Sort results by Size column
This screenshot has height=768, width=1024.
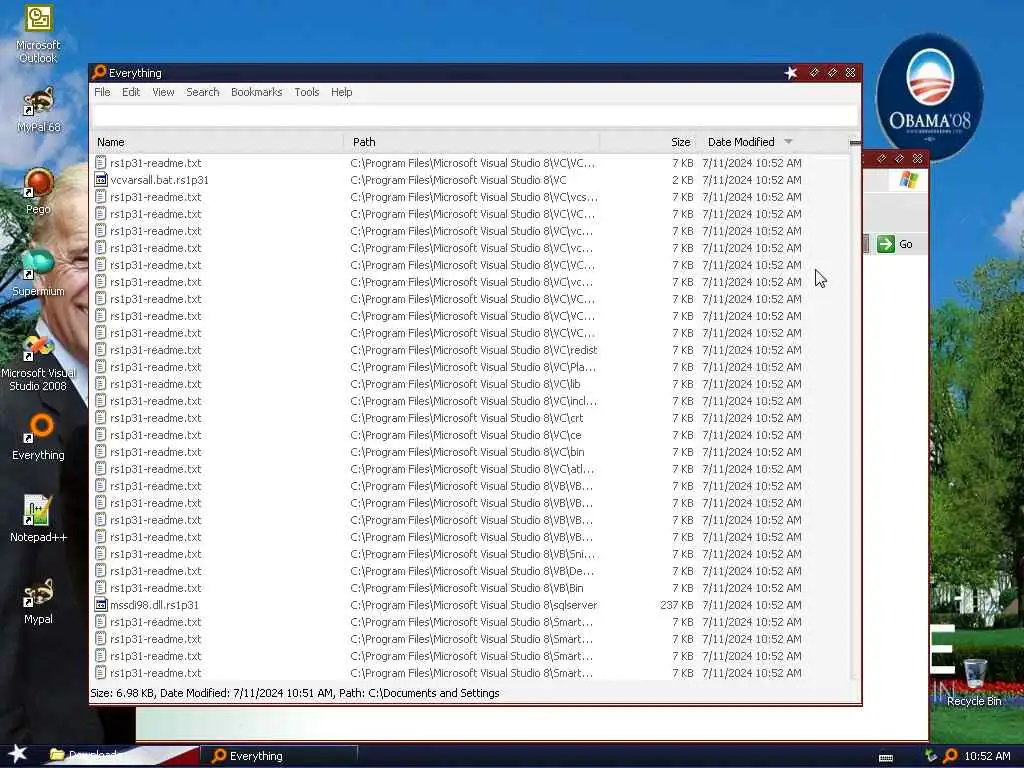[647, 142]
